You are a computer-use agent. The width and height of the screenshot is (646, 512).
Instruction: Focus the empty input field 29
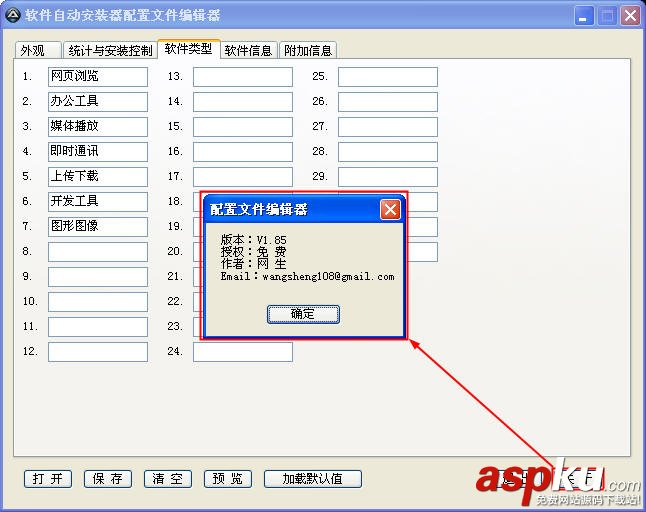(x=388, y=177)
